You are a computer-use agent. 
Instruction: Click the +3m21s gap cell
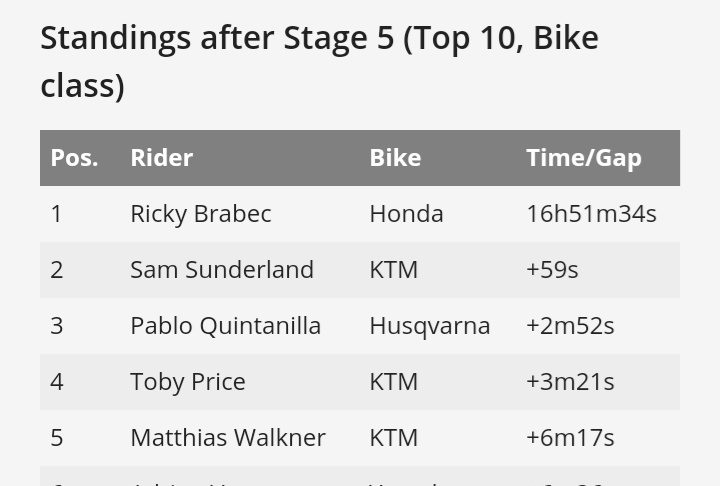click(570, 382)
